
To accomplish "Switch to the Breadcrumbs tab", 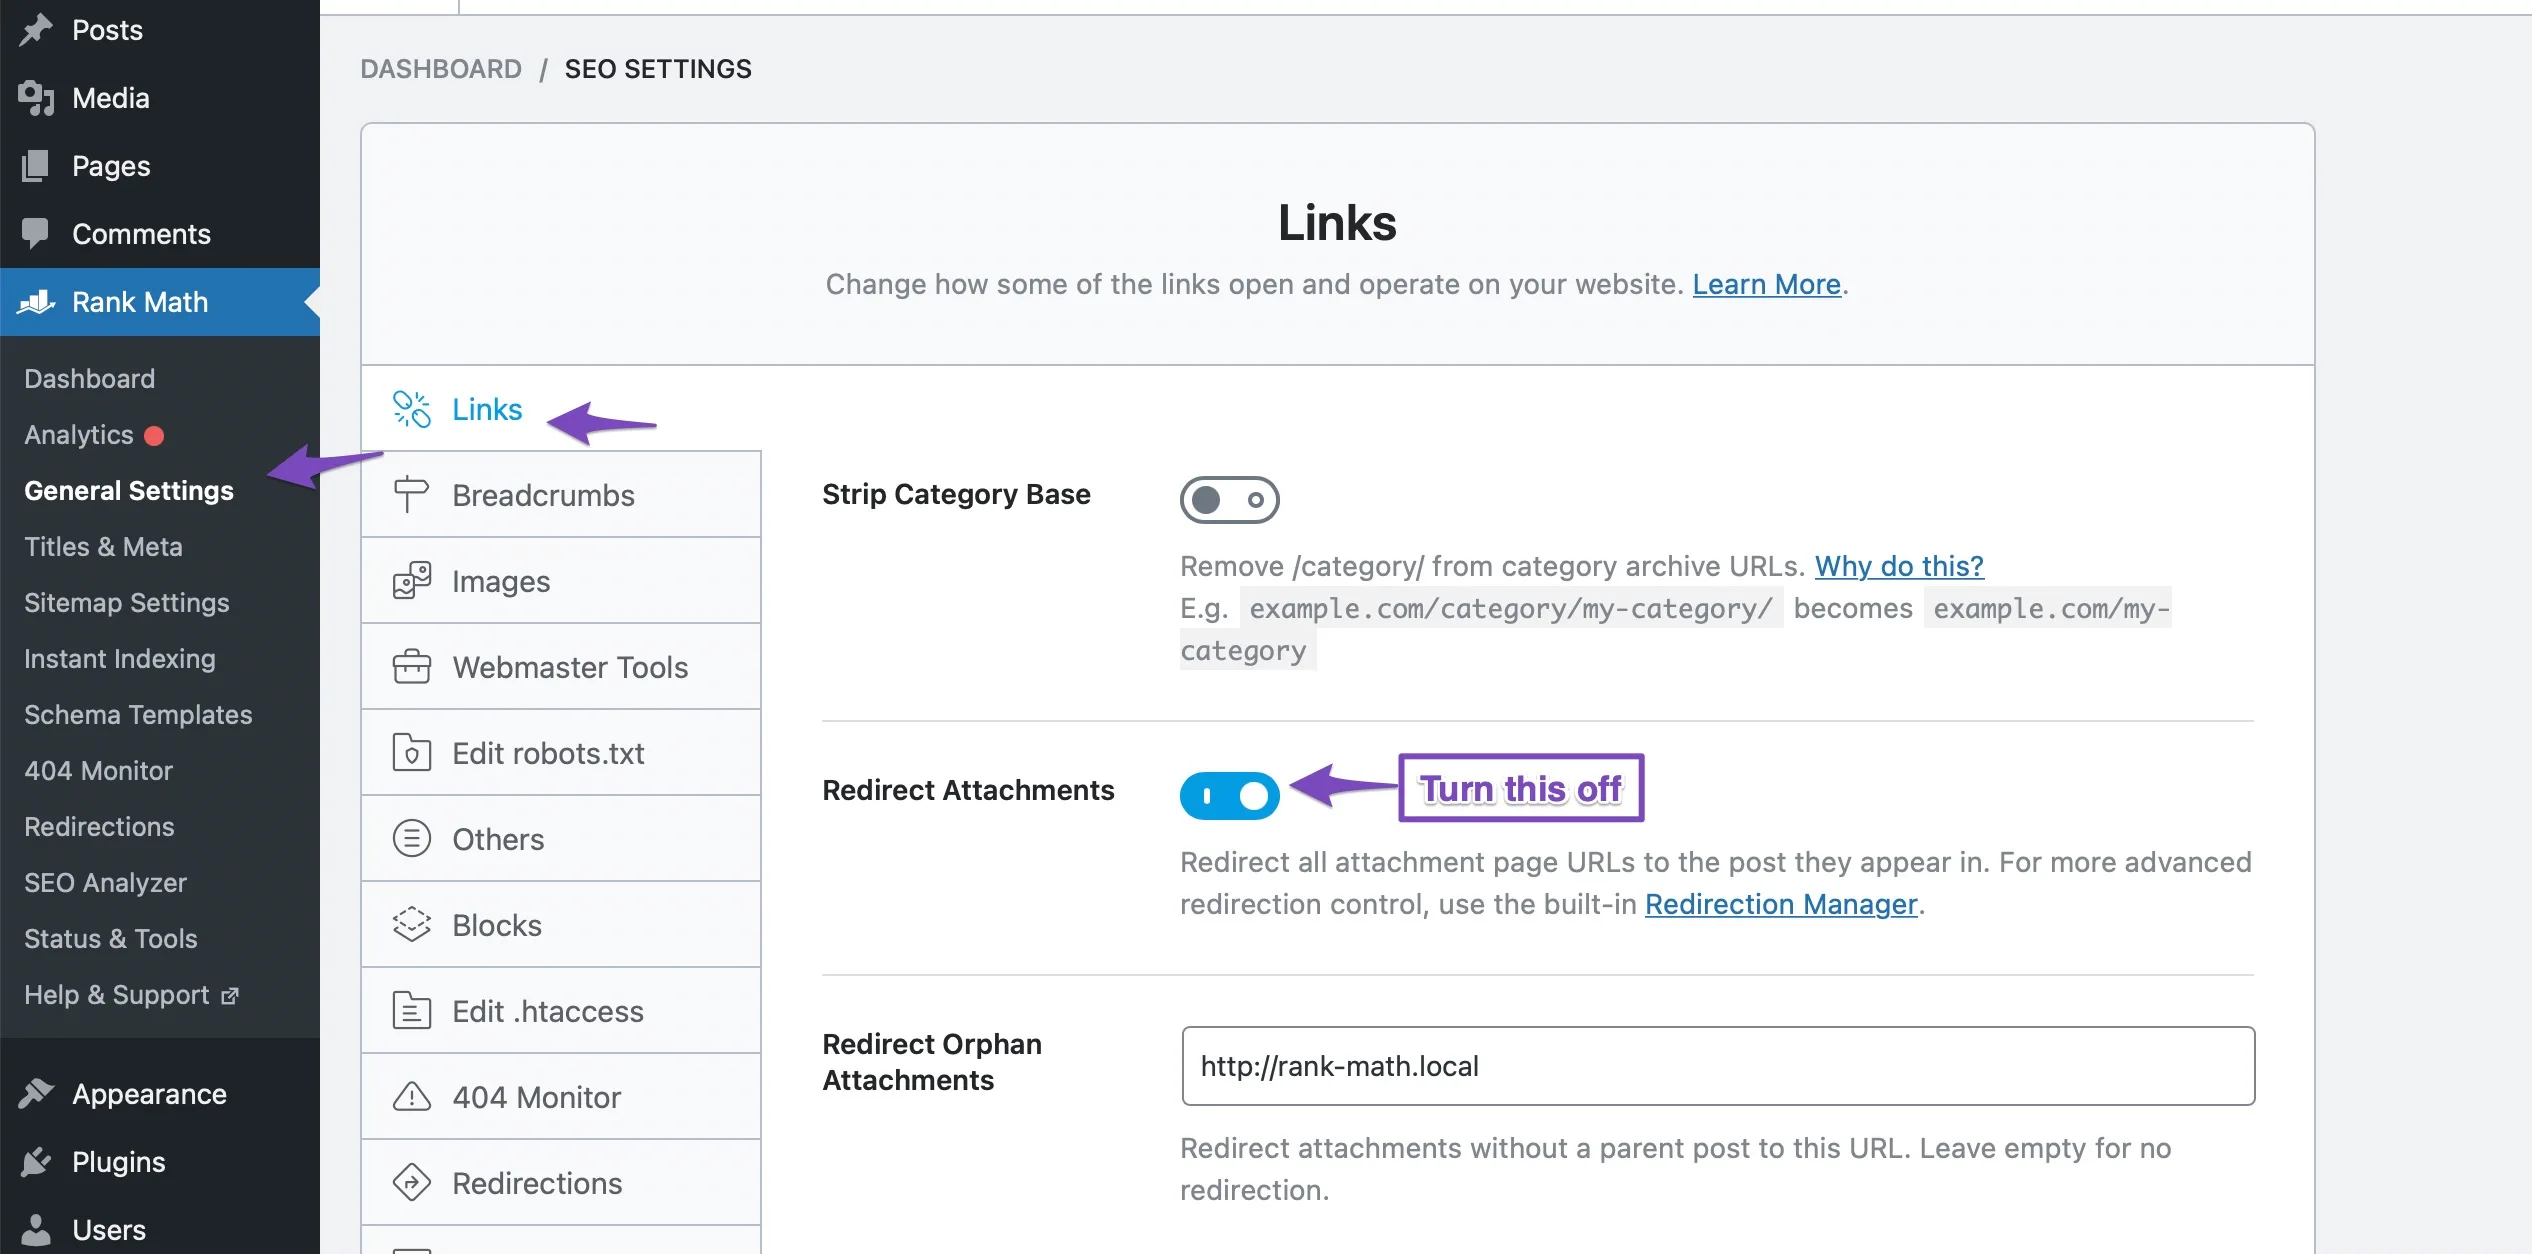I will 561,495.
